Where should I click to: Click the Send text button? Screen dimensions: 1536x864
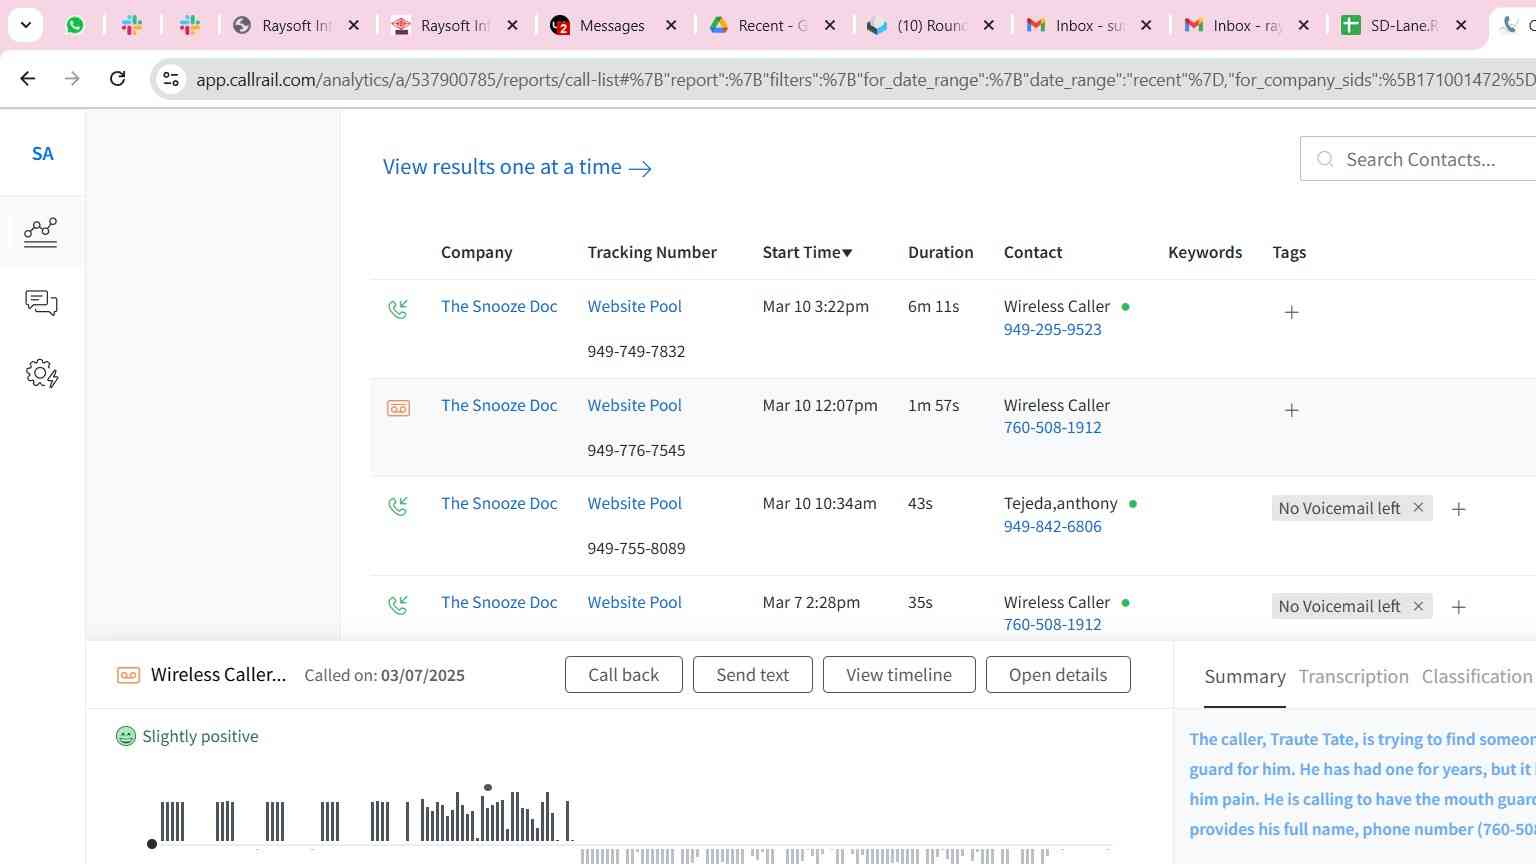click(x=753, y=675)
